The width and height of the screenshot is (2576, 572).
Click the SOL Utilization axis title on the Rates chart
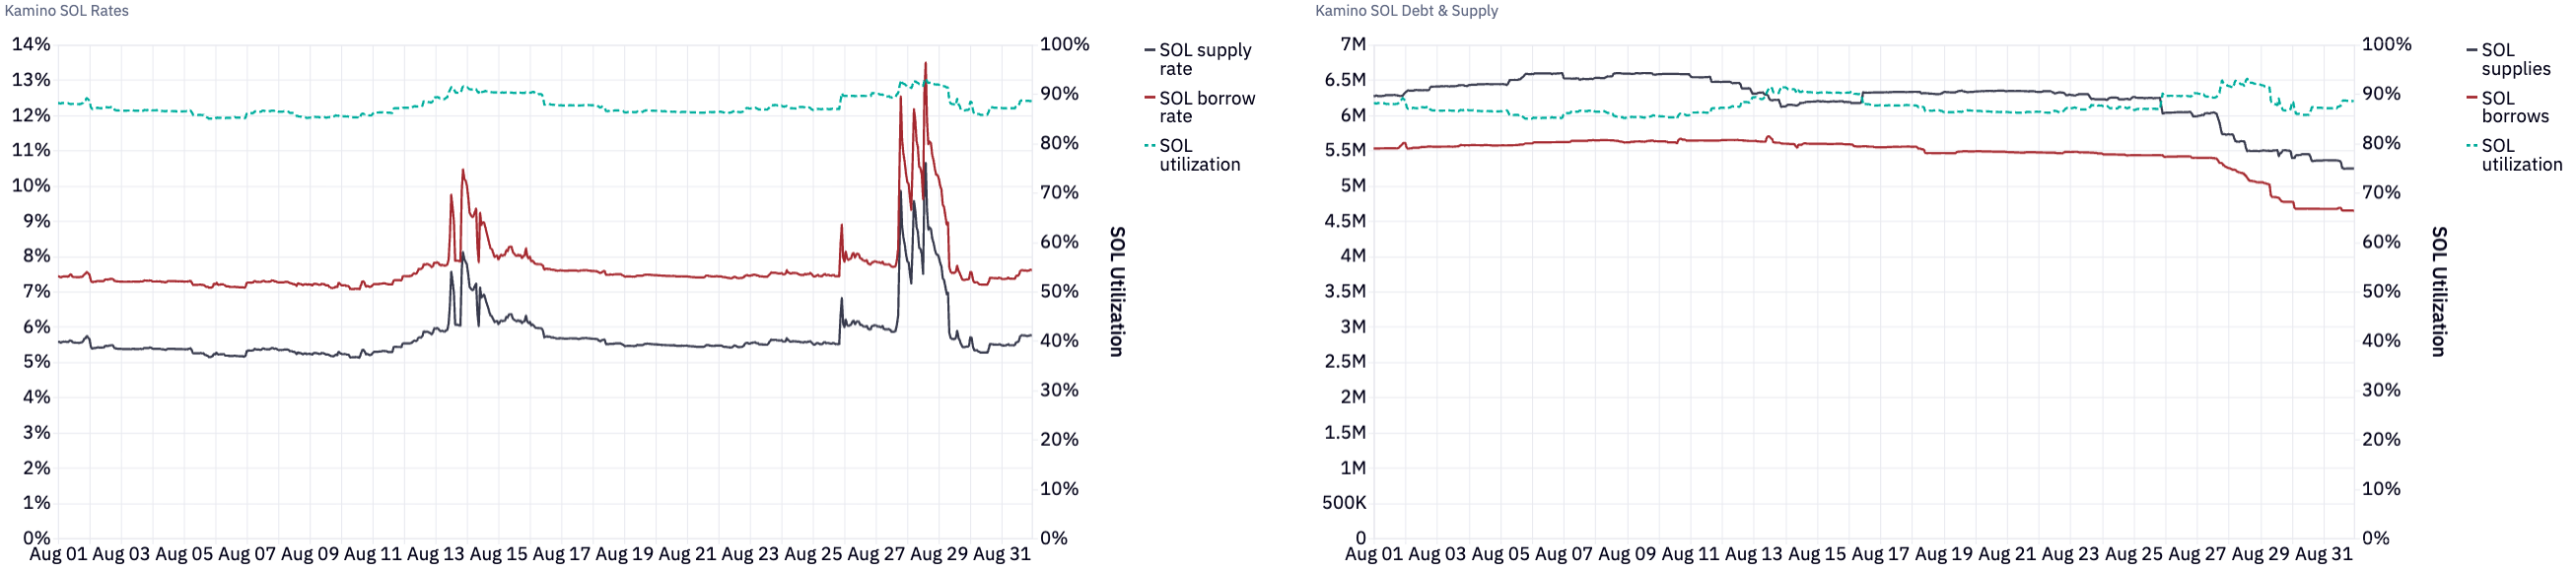click(1117, 291)
